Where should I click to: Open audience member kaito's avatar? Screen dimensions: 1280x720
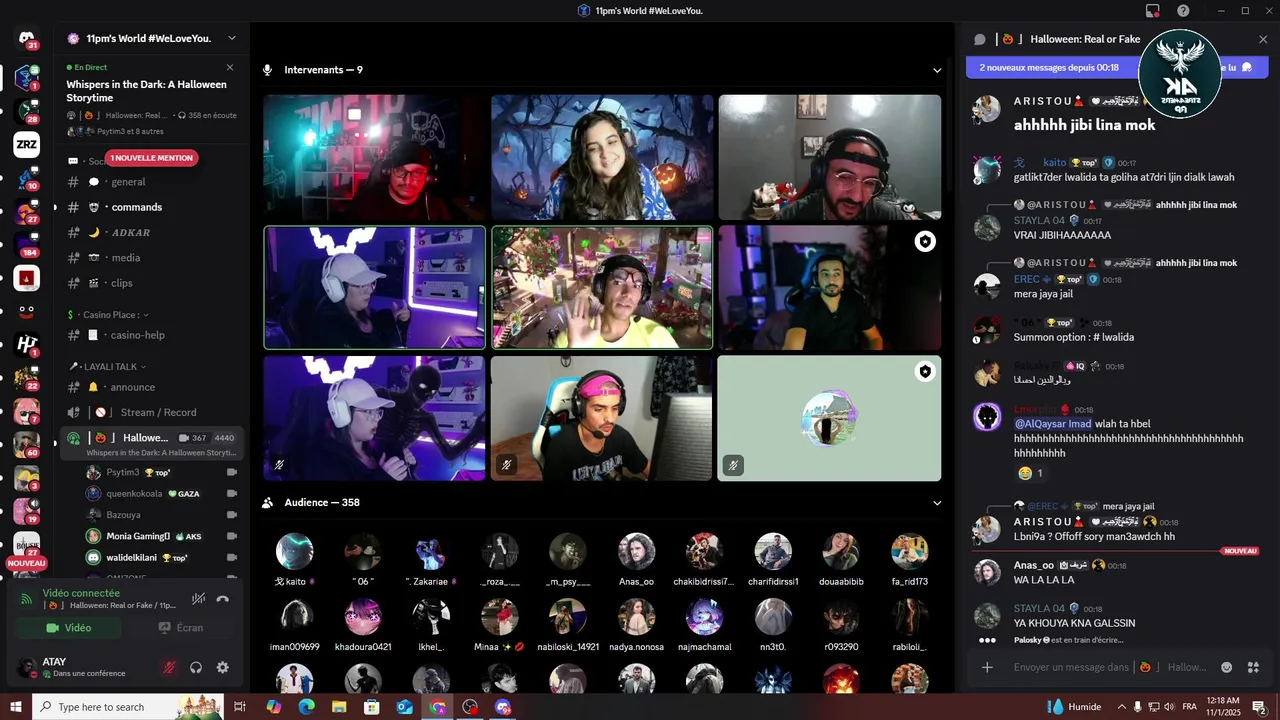(294, 551)
